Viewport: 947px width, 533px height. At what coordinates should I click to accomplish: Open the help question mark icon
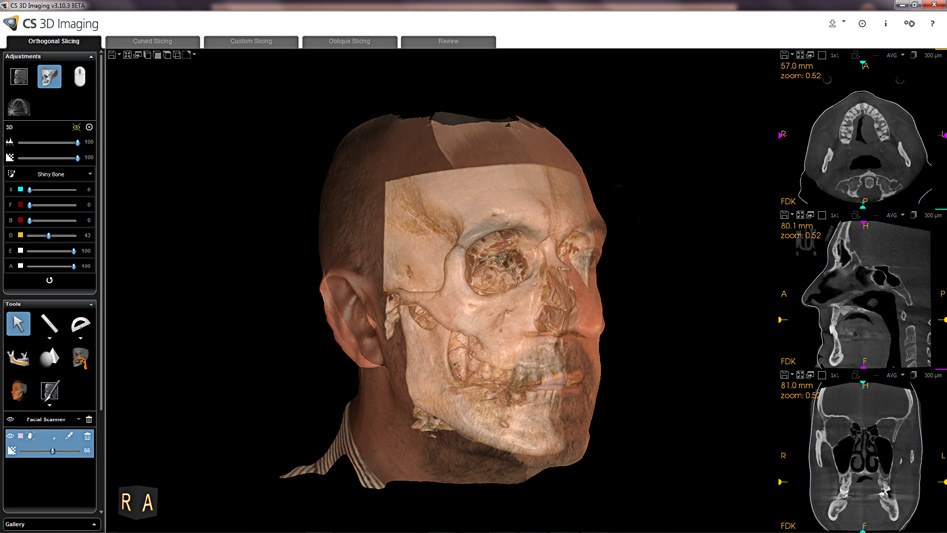pyautogui.click(x=933, y=24)
